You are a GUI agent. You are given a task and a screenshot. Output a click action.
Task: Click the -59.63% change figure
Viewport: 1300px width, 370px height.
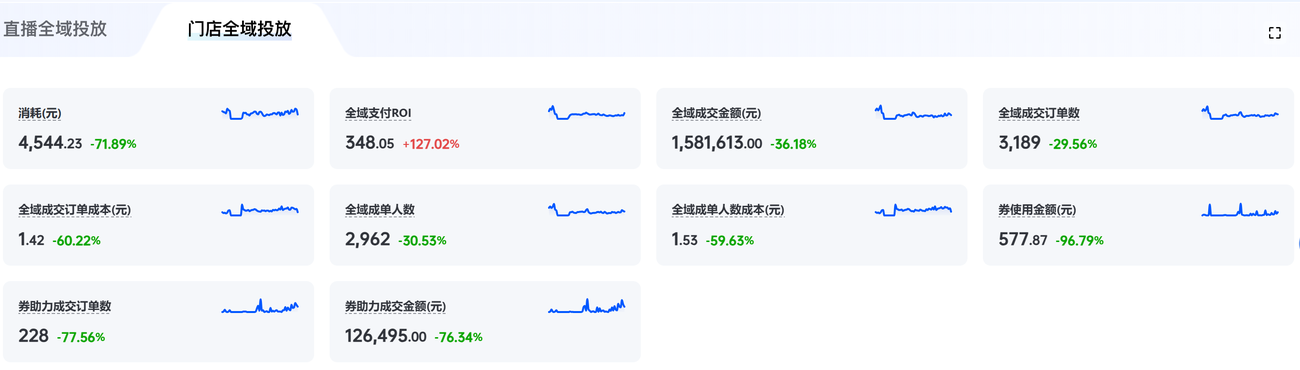[x=730, y=240]
